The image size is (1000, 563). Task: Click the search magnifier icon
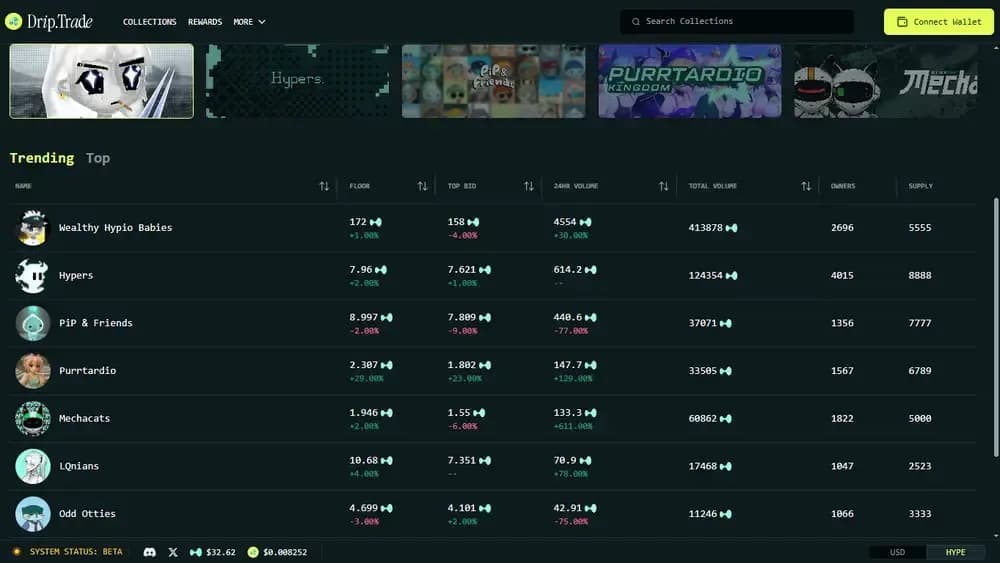636,22
